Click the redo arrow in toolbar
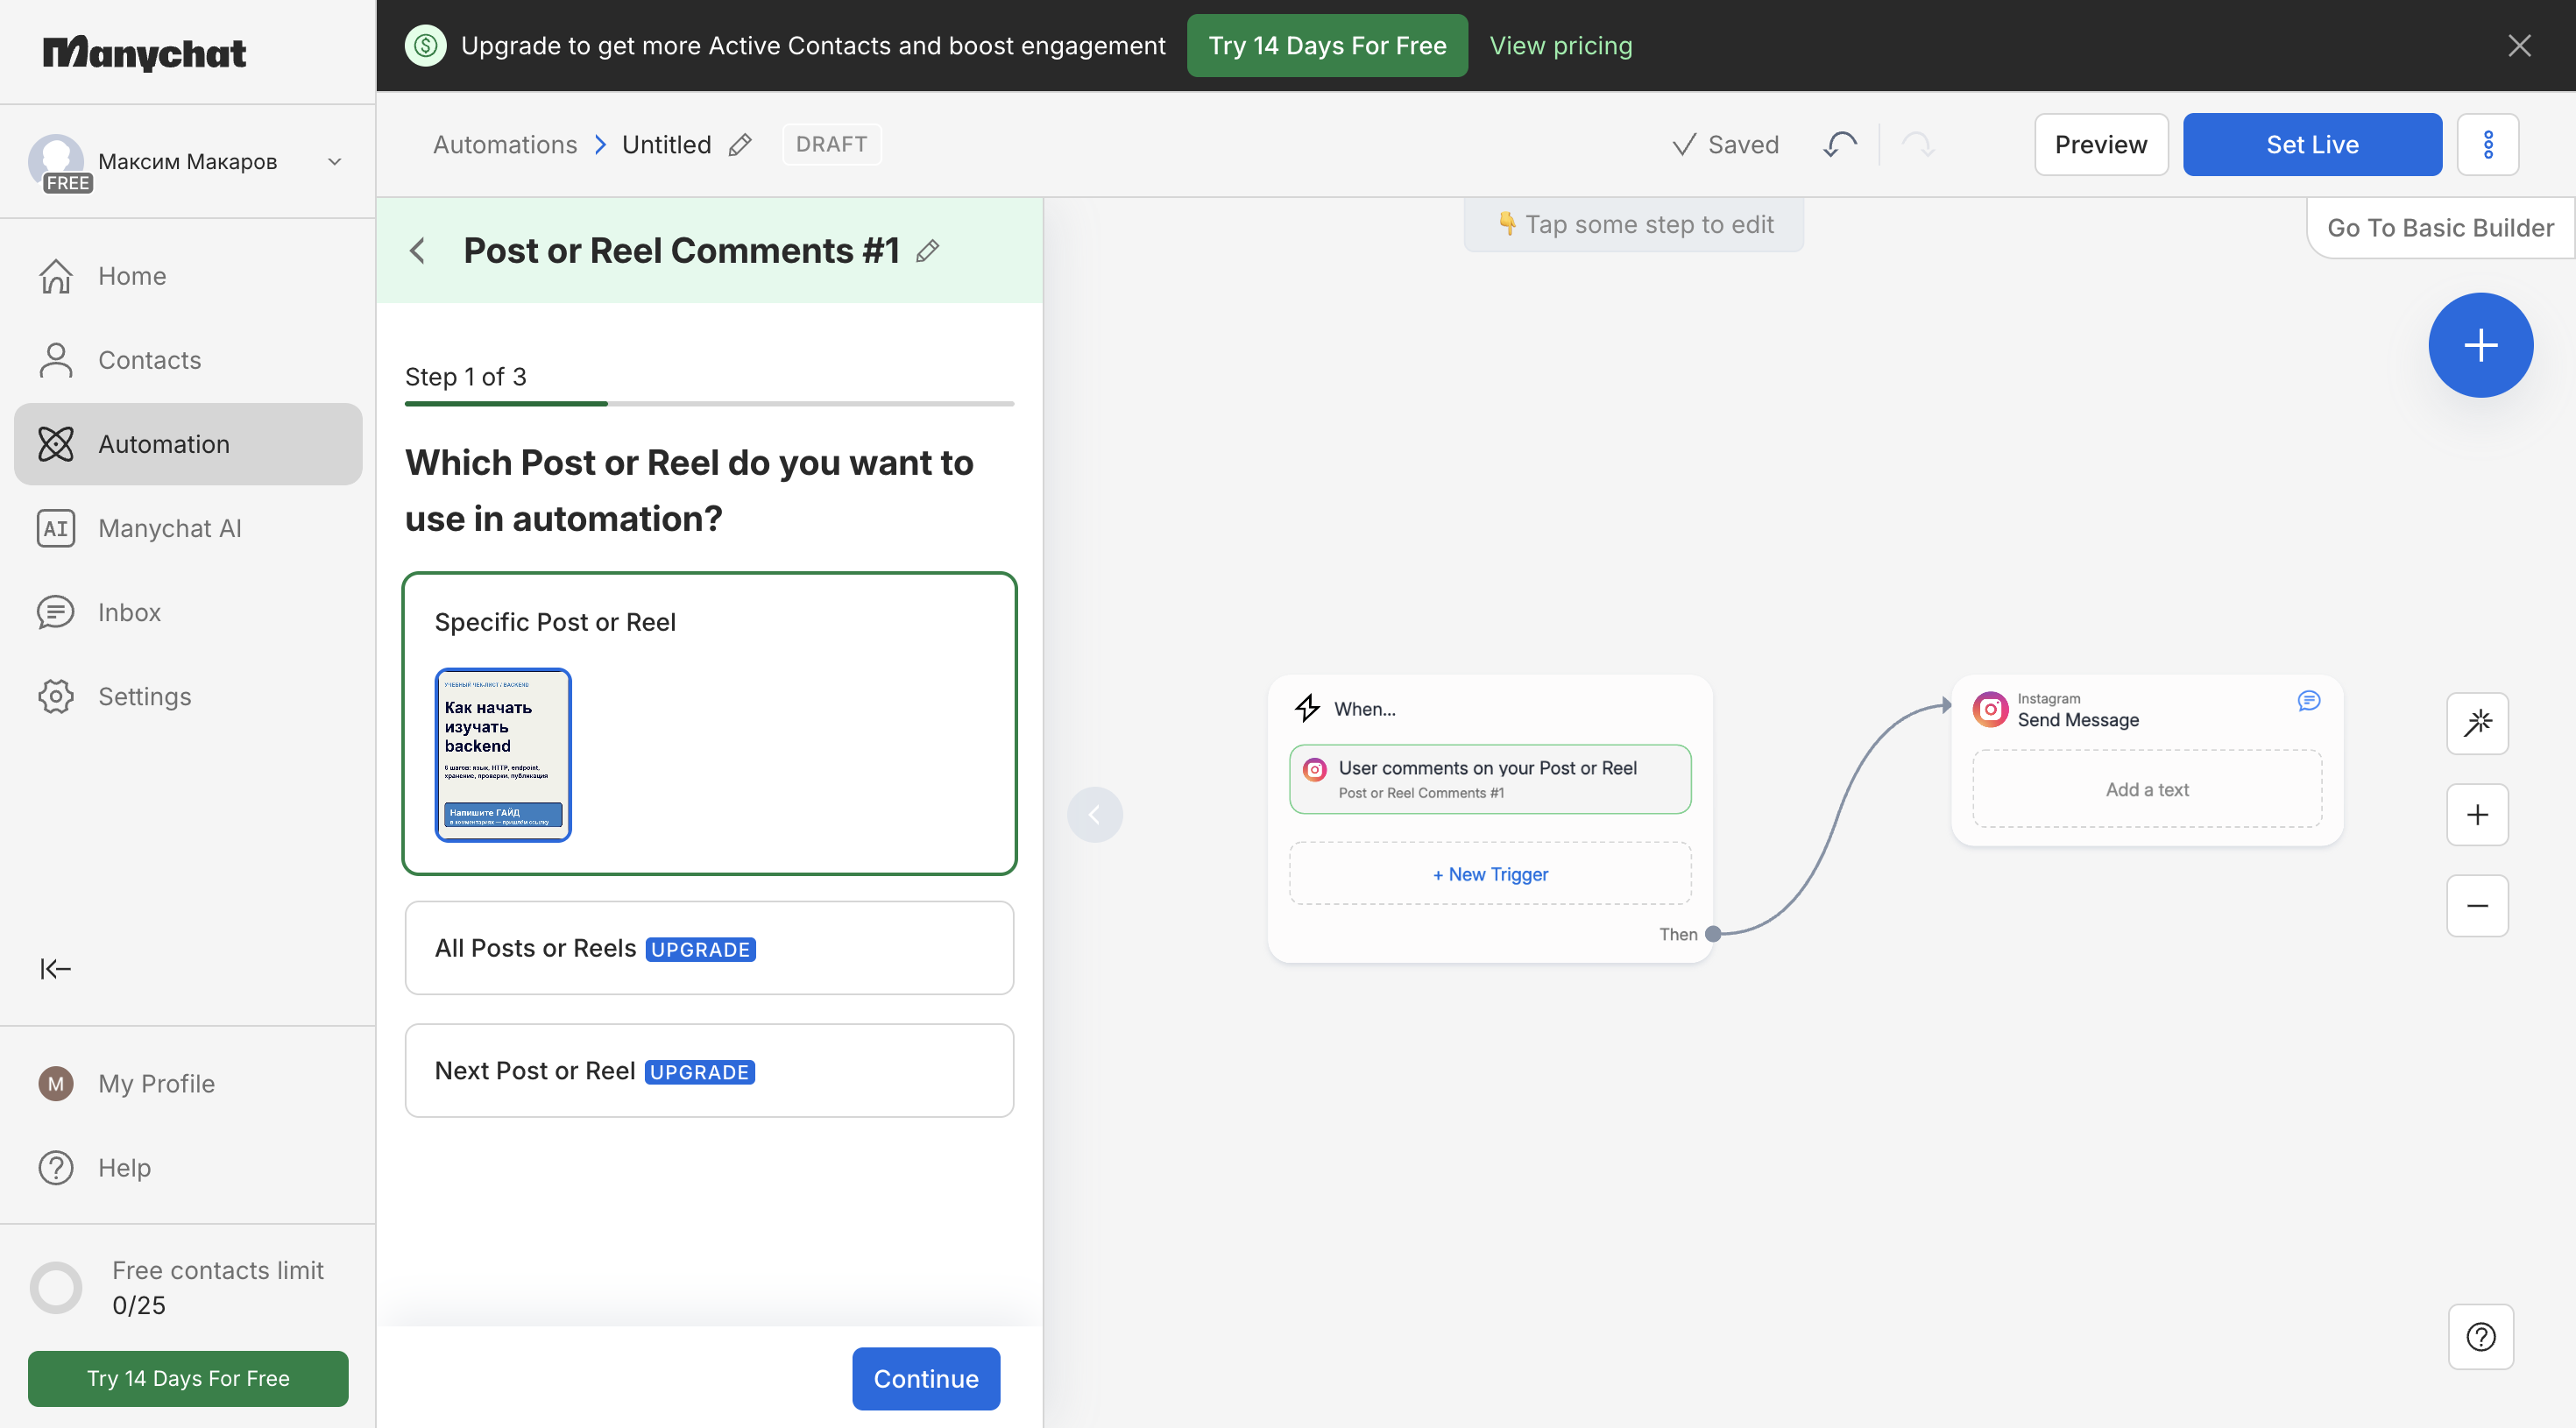The height and width of the screenshot is (1428, 2576). tap(1917, 145)
